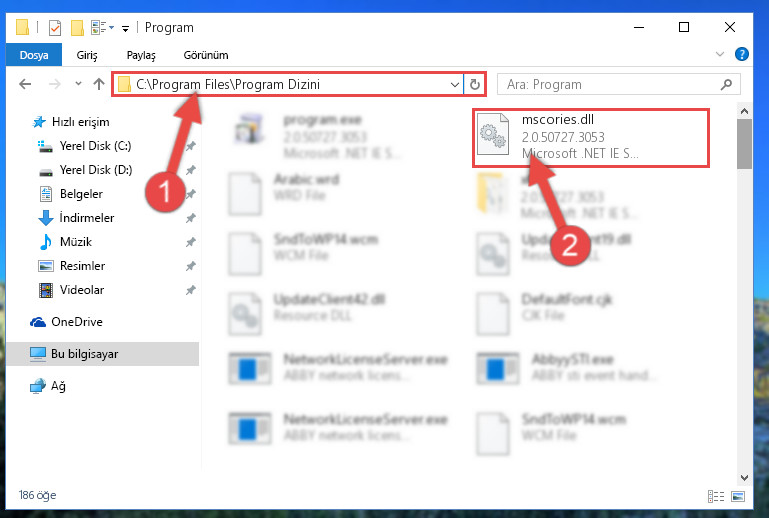Click Properties icon in quick access toolbar
The height and width of the screenshot is (518, 769).
(55, 28)
